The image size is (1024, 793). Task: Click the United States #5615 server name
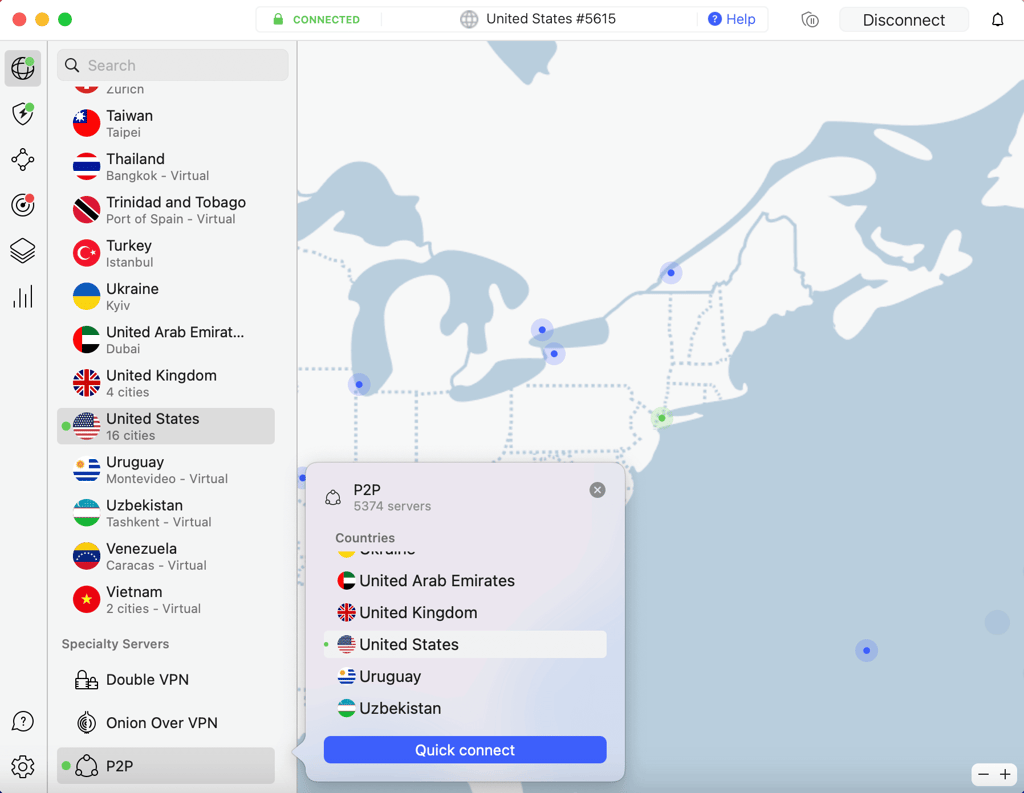click(551, 19)
